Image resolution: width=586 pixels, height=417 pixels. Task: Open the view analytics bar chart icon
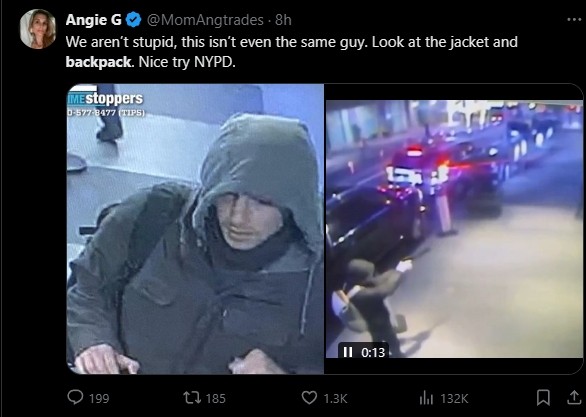click(426, 398)
